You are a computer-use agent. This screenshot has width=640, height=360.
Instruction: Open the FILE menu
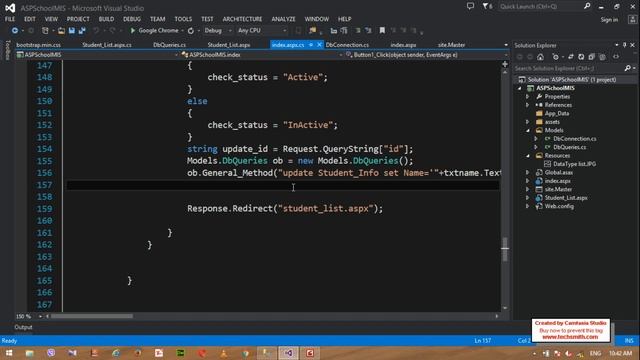pos(10,19)
